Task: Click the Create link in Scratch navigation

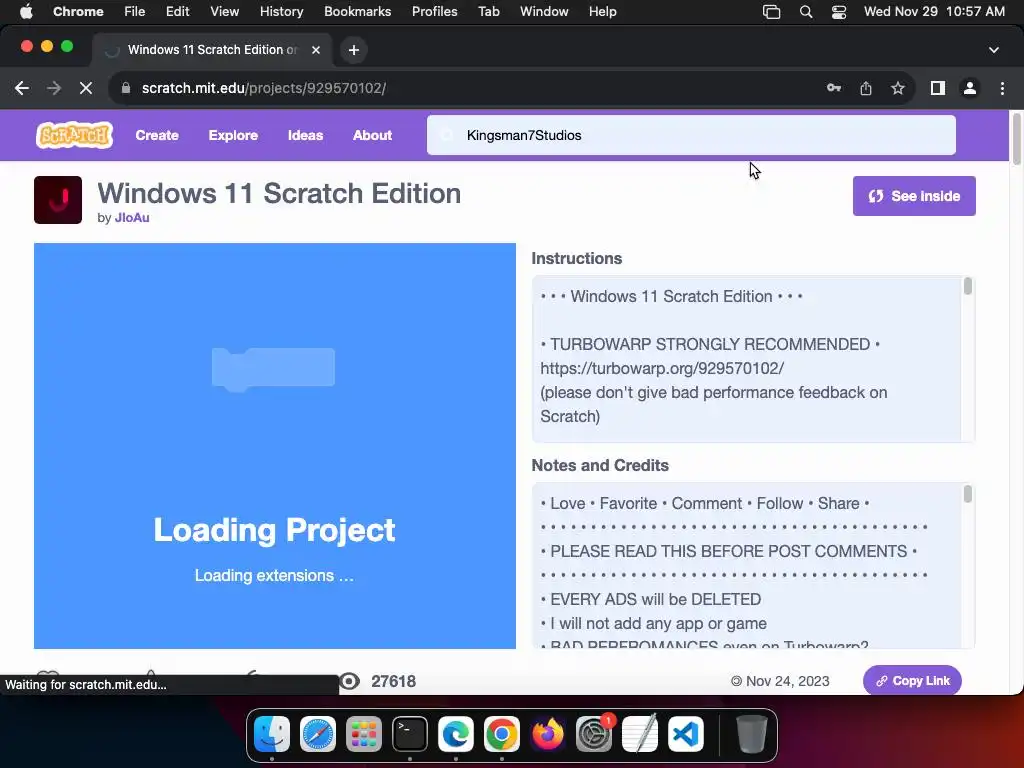Action: click(157, 135)
